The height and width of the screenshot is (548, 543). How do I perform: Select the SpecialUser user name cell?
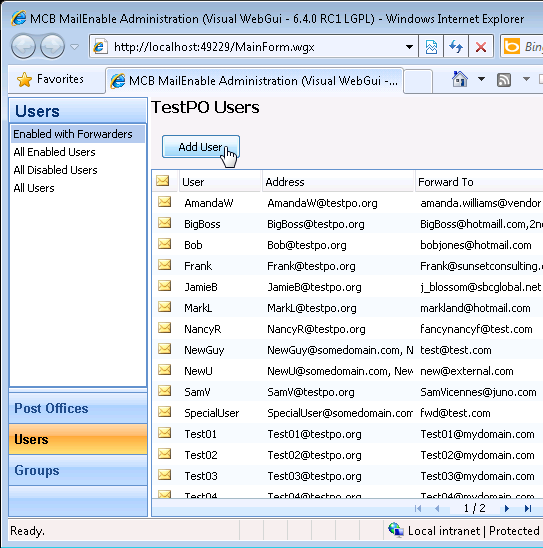pyautogui.click(x=211, y=413)
